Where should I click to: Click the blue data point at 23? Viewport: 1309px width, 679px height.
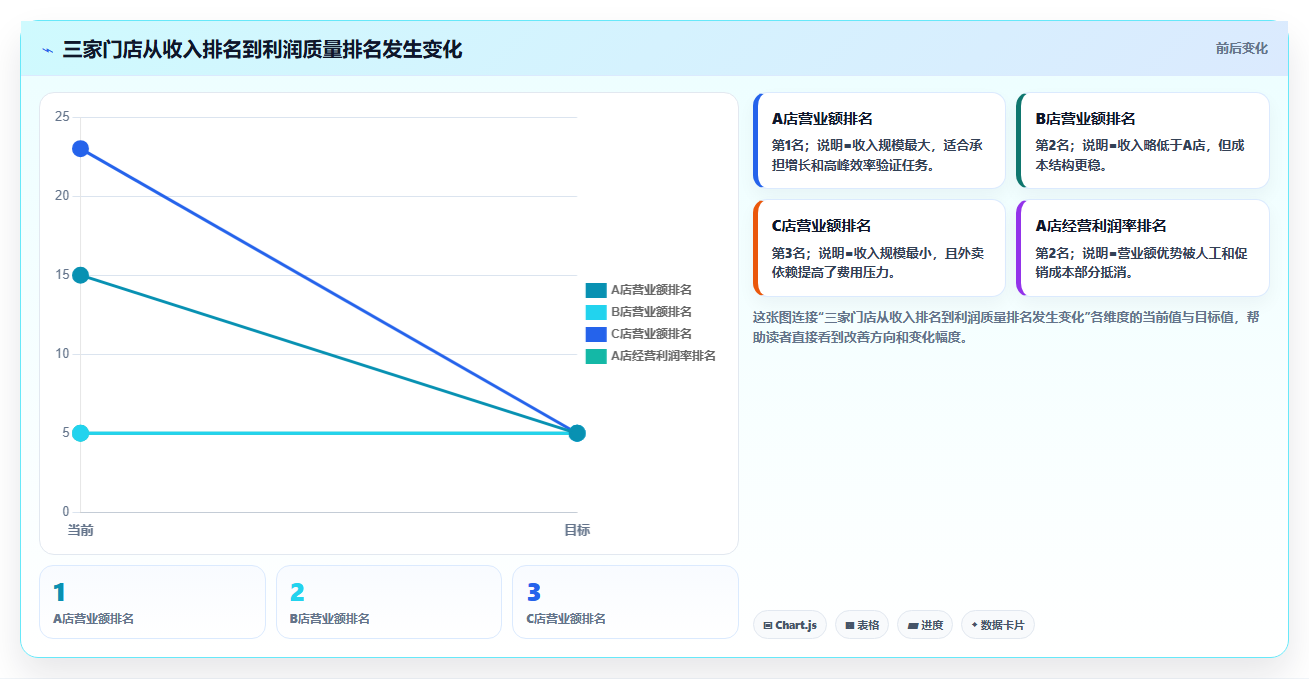pyautogui.click(x=80, y=149)
